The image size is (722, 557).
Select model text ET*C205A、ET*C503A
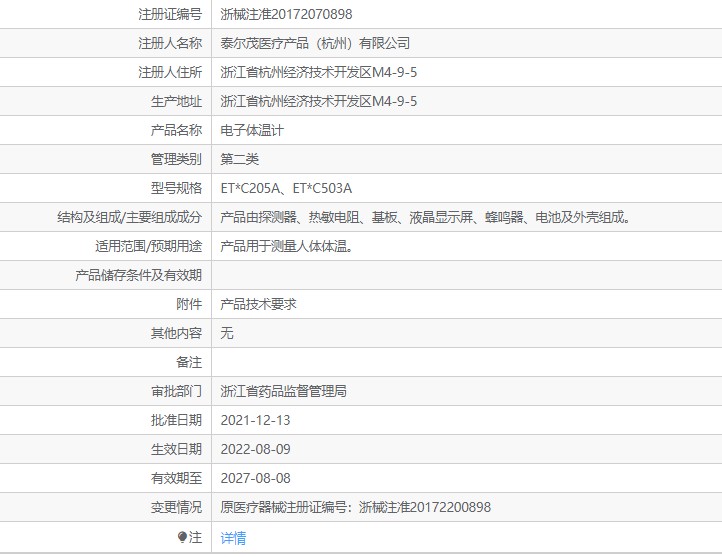[x=286, y=188]
